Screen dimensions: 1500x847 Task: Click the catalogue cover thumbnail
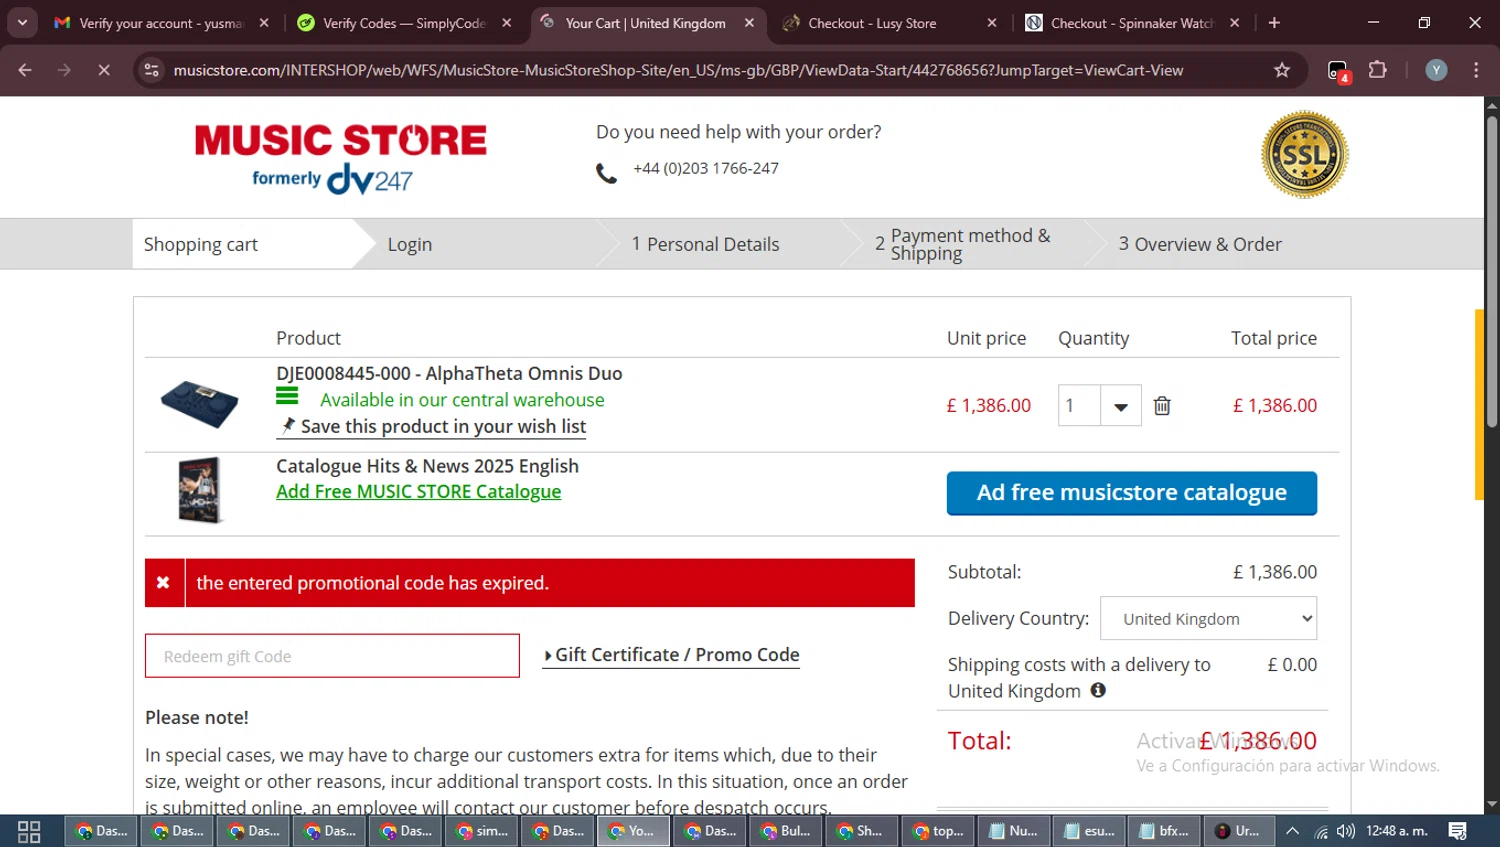tap(200, 490)
